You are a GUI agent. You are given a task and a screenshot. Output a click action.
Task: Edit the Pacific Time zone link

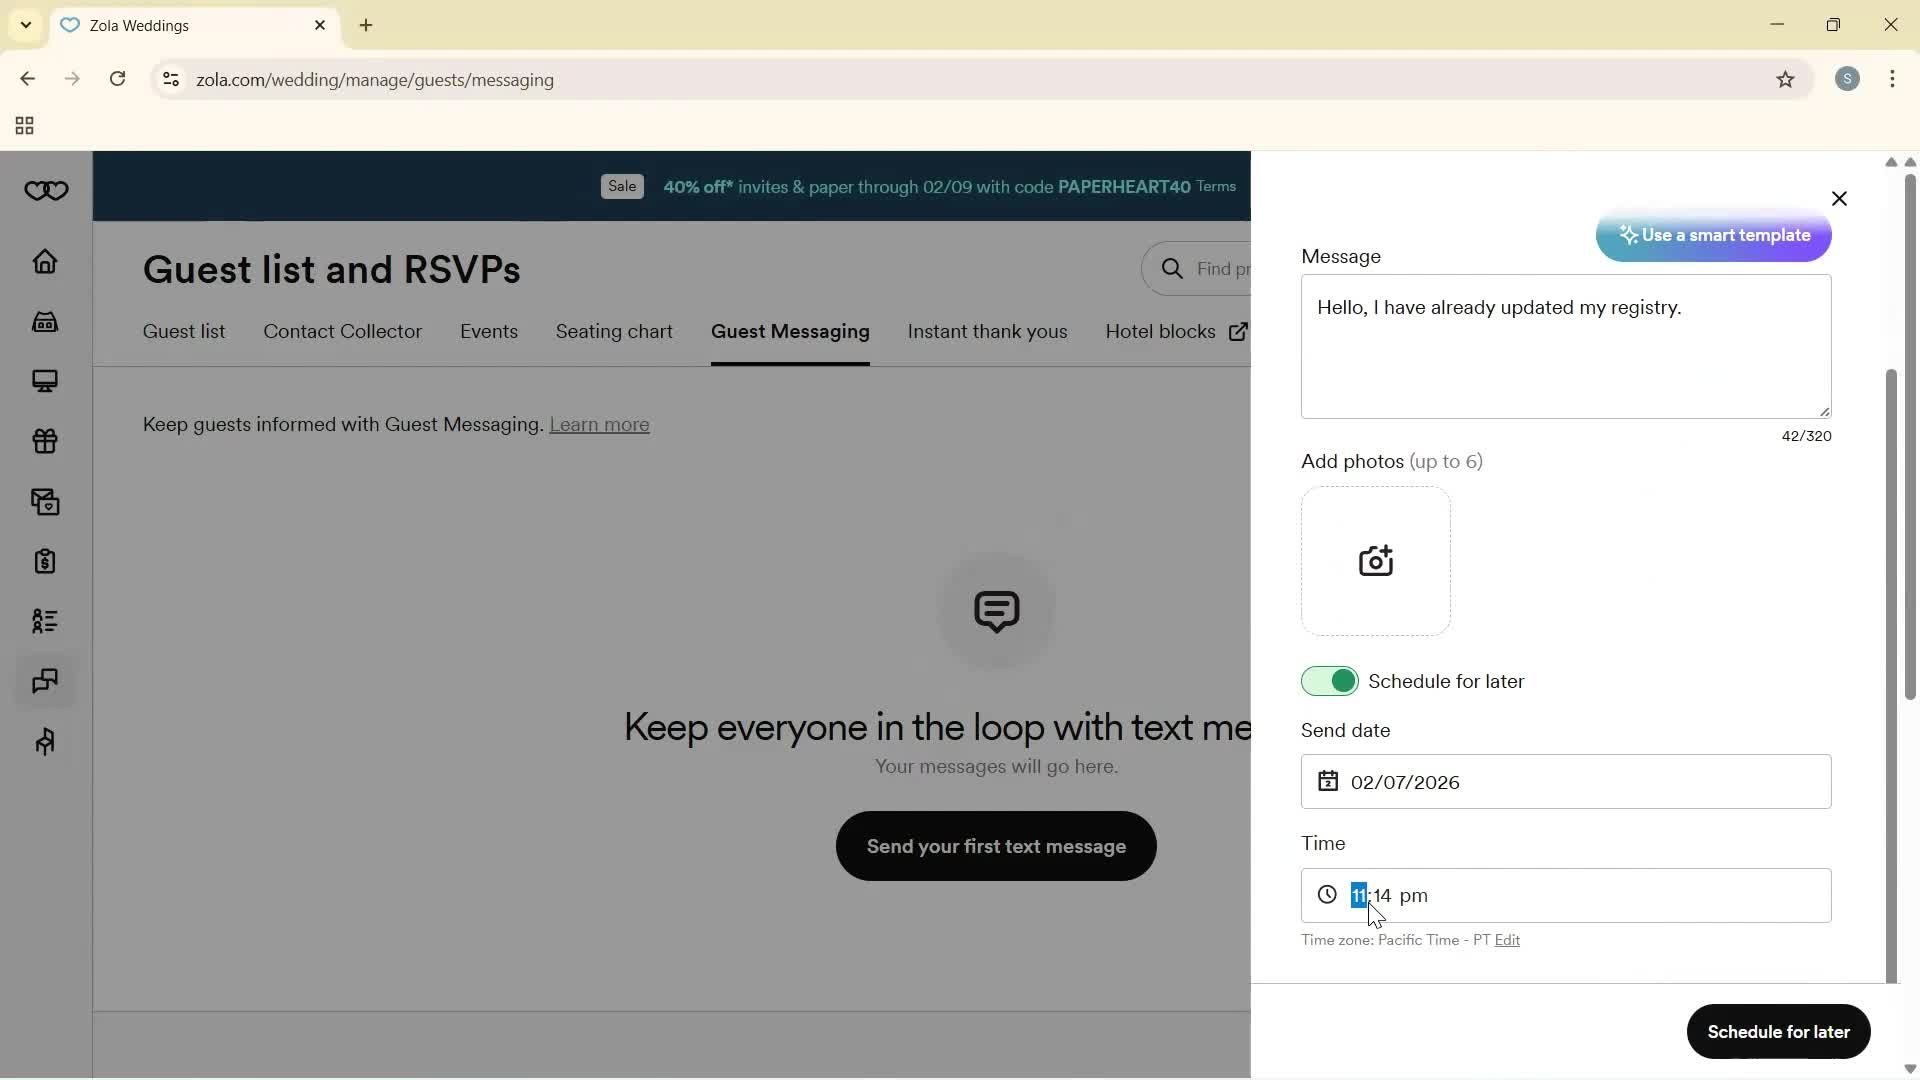click(x=1506, y=940)
